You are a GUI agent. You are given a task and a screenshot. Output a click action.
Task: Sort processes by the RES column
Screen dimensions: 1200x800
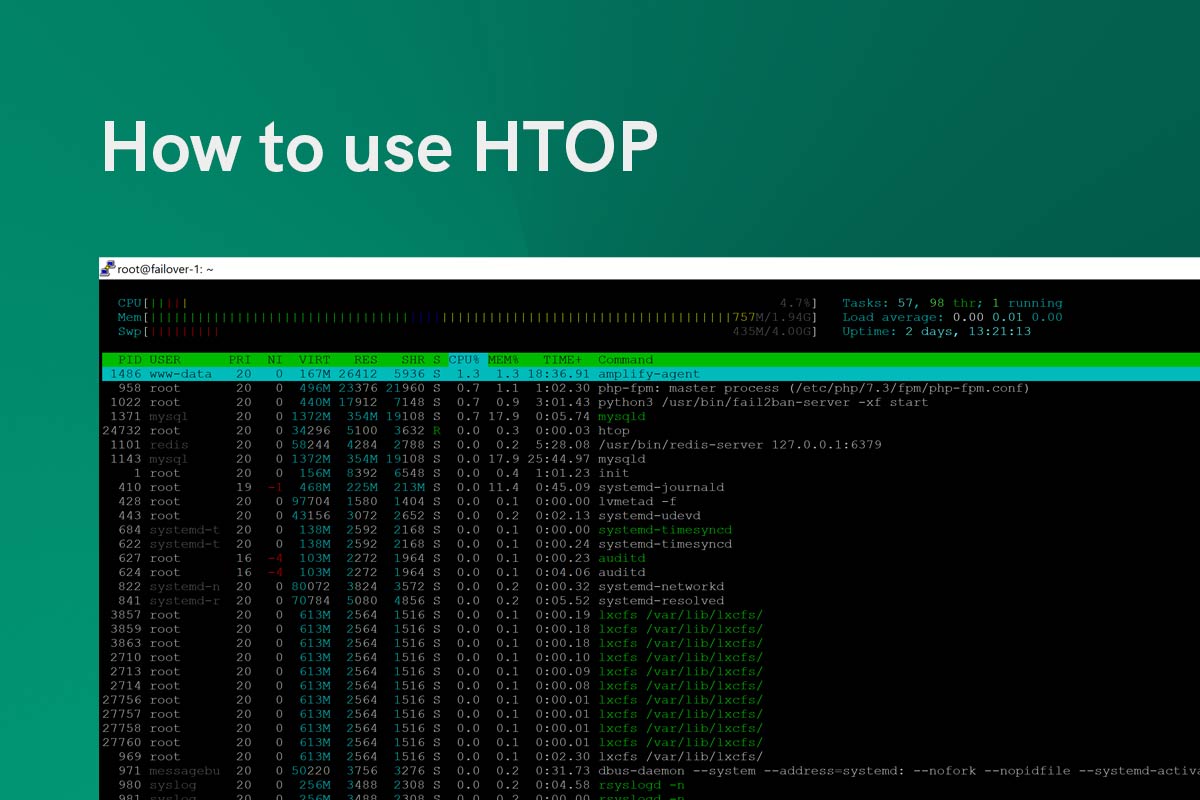point(364,359)
